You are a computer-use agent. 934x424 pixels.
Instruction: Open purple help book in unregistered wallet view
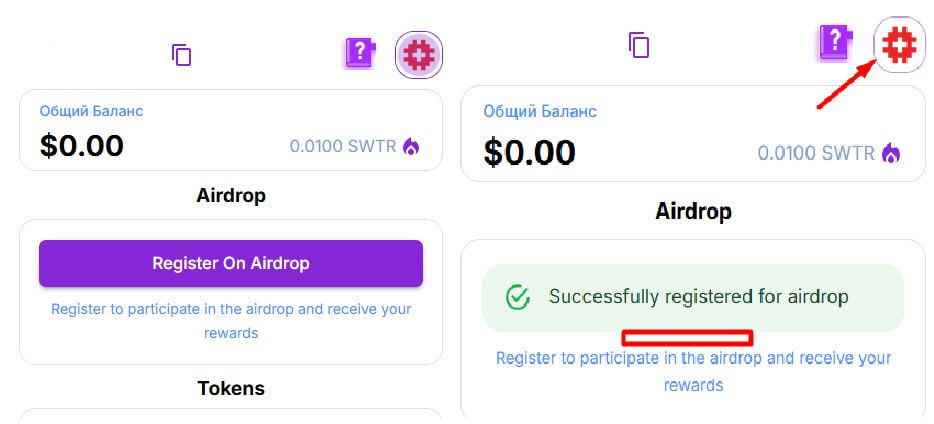(x=359, y=54)
